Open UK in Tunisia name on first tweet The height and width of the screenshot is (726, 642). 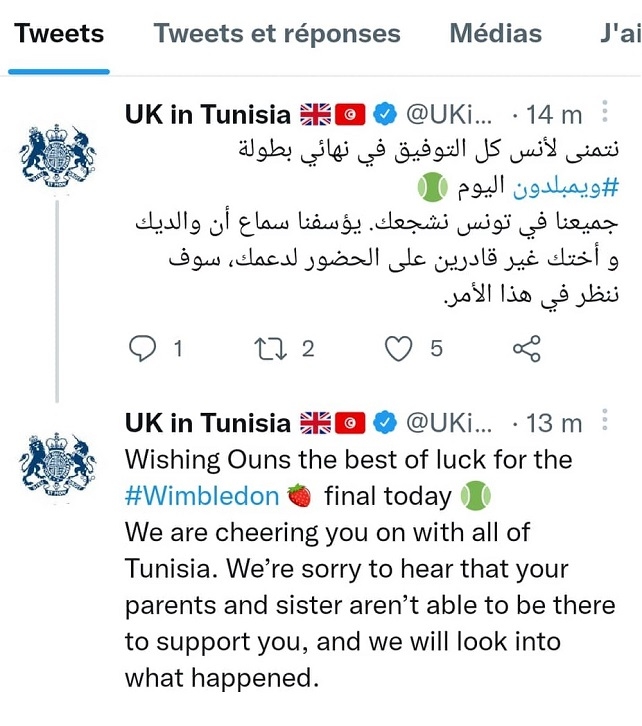207,114
